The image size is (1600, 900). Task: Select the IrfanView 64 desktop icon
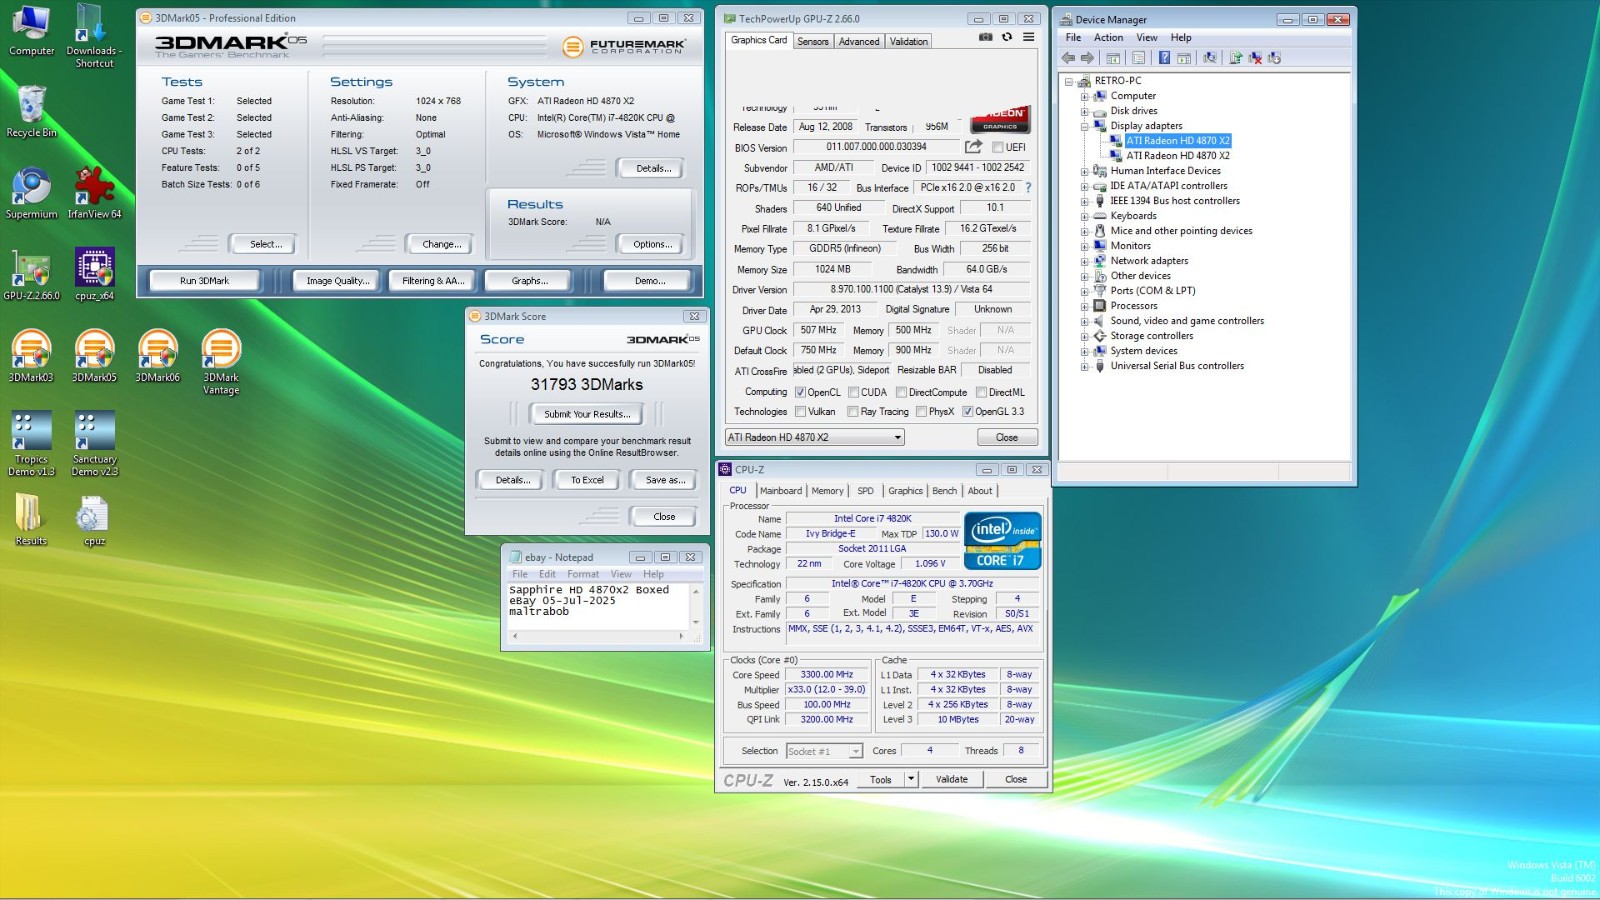click(94, 193)
